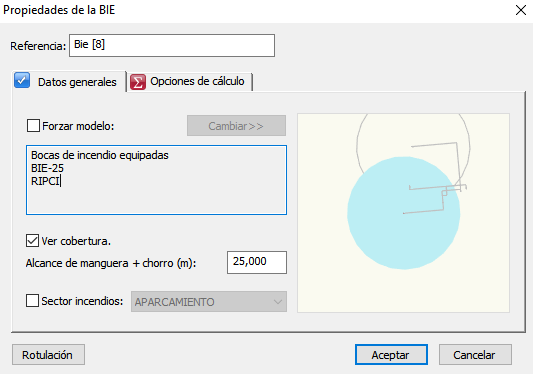Click the 'Bocas de incendio equipadas' text line
This screenshot has height=374, width=533.
pyautogui.click(x=100, y=155)
